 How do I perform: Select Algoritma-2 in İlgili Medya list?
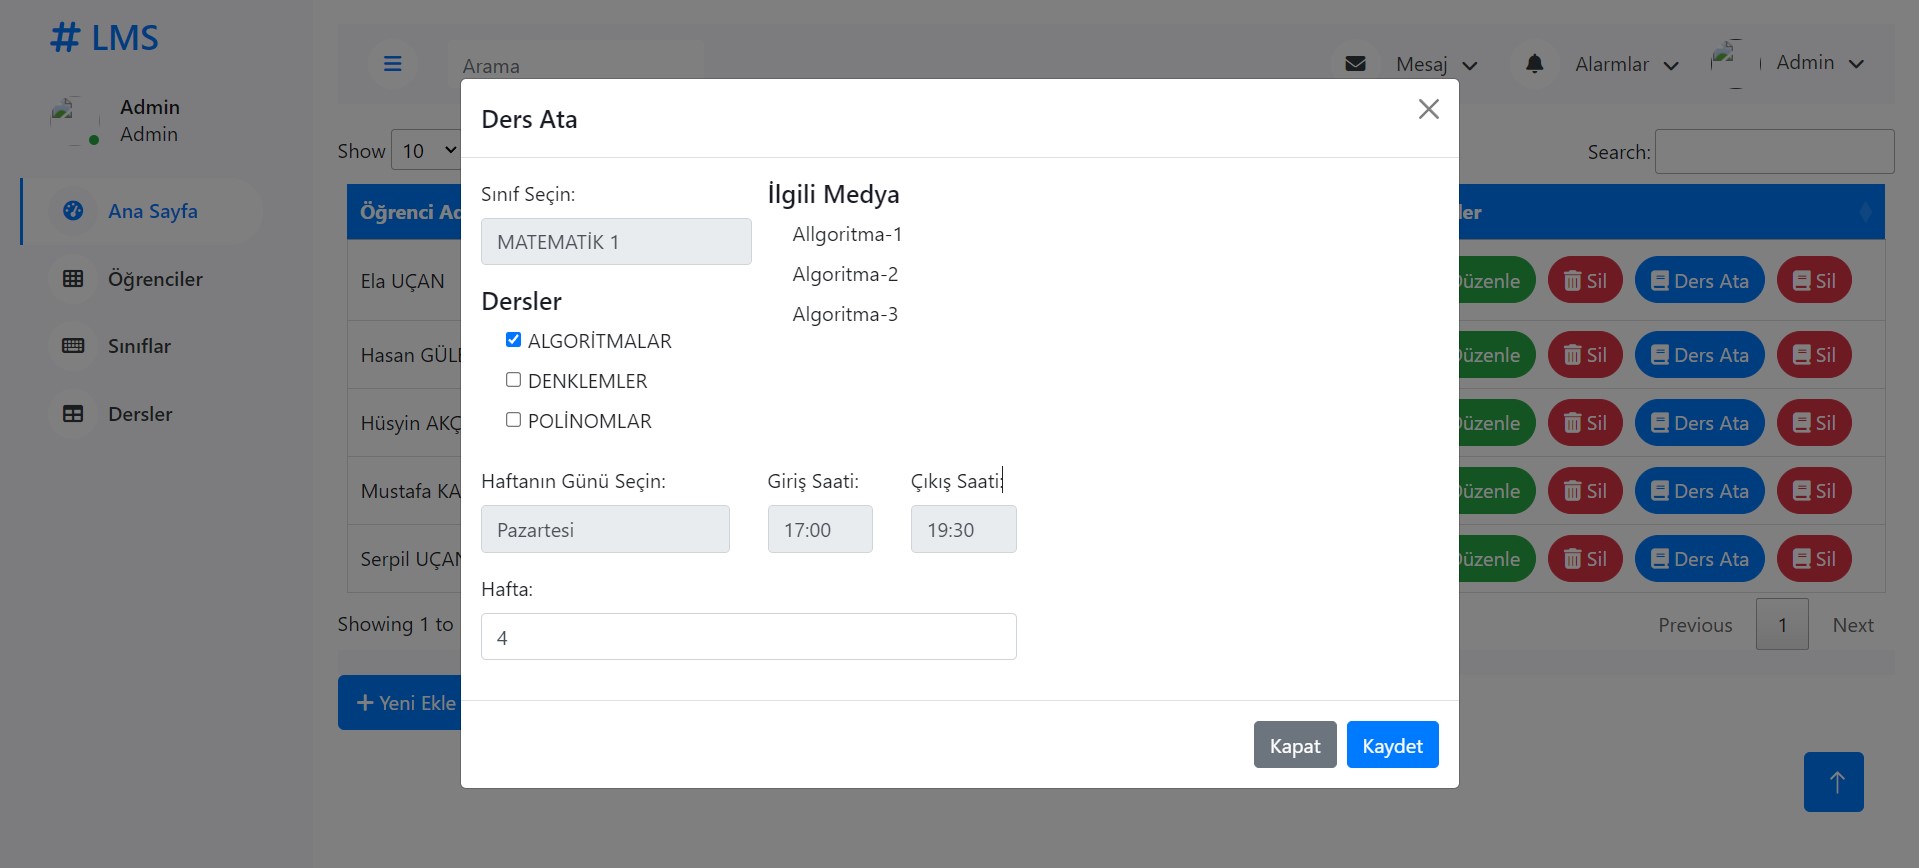click(x=845, y=274)
